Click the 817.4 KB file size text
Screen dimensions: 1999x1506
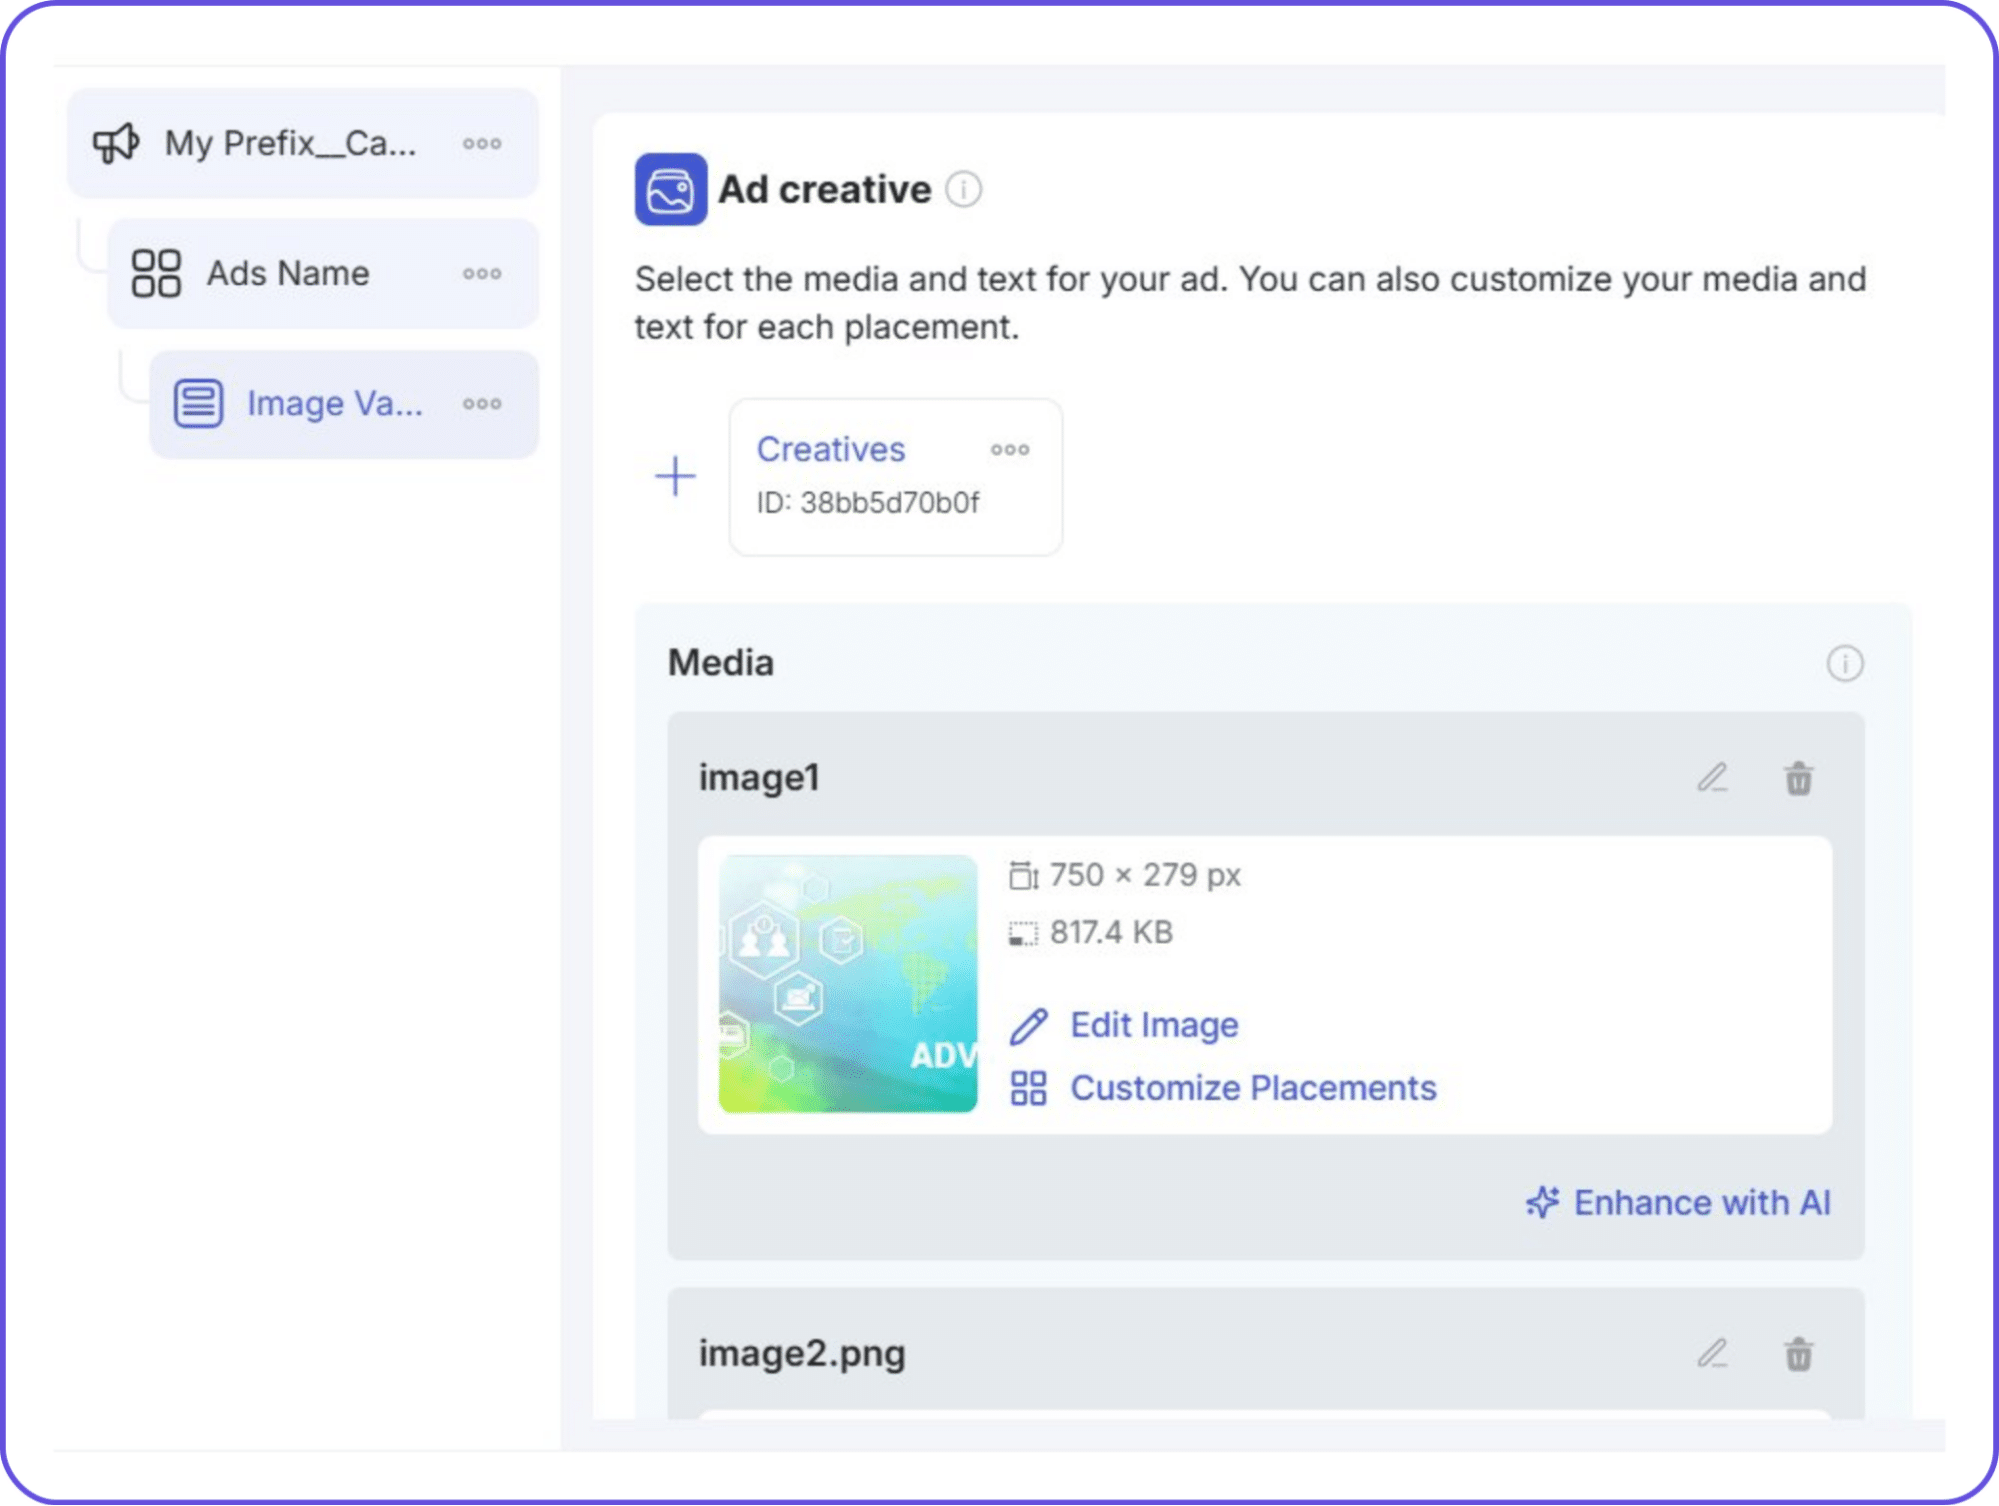pos(1111,932)
